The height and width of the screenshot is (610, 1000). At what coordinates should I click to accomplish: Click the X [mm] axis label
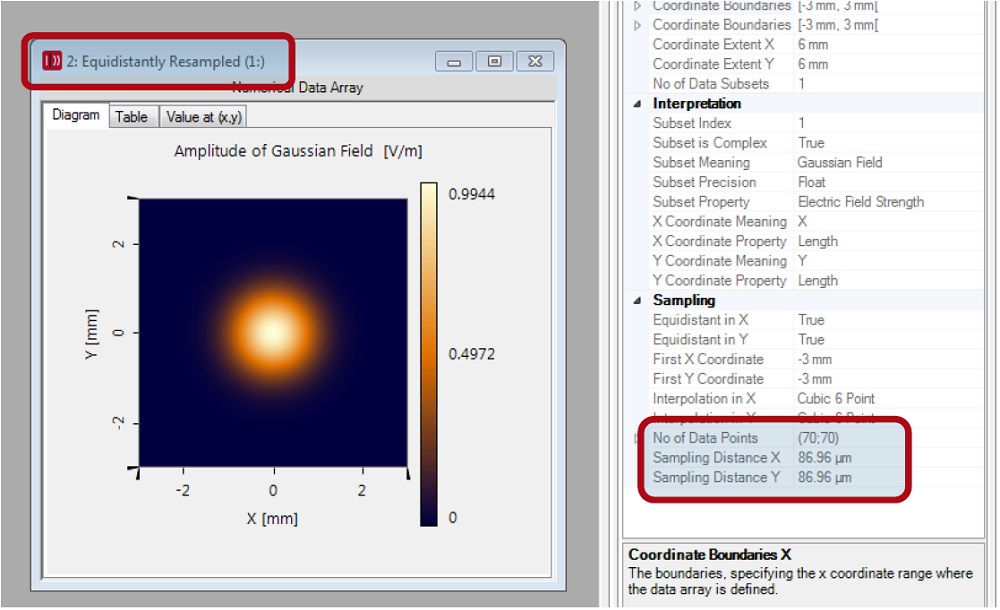(272, 519)
